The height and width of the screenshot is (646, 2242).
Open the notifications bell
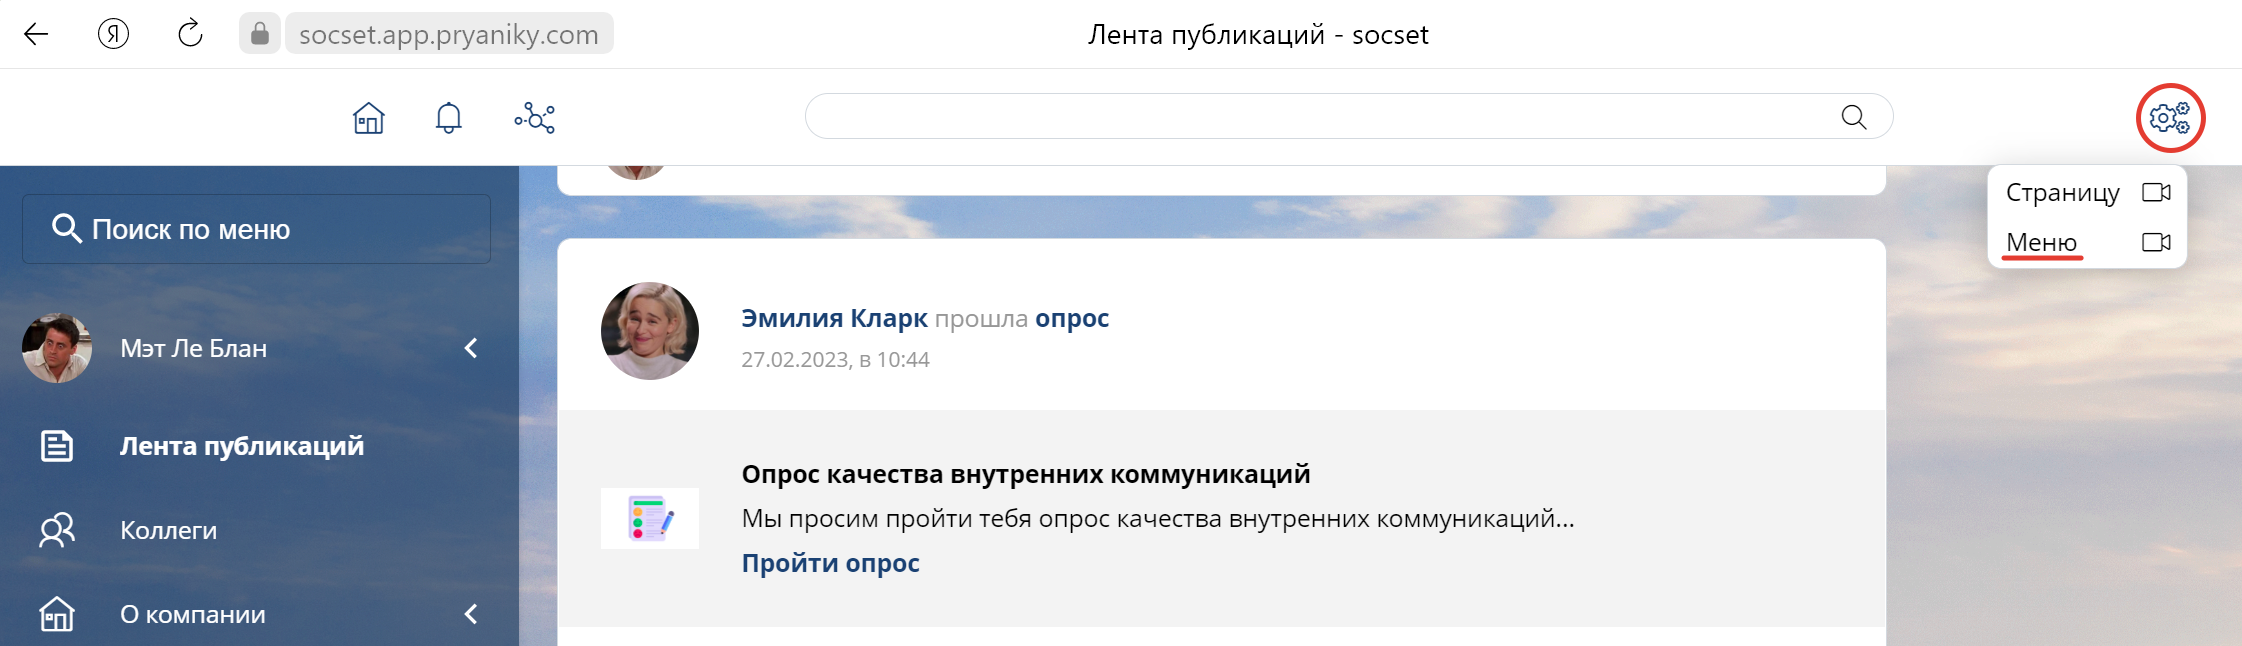[x=449, y=118]
